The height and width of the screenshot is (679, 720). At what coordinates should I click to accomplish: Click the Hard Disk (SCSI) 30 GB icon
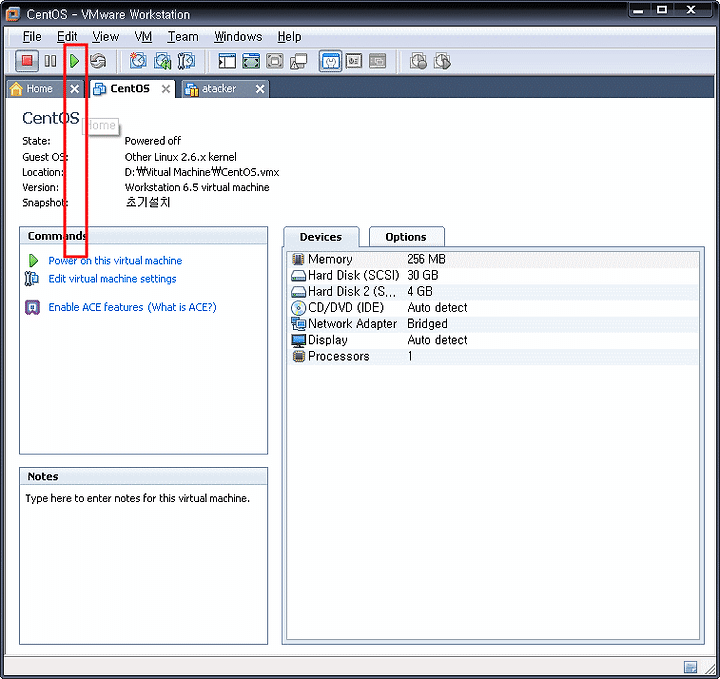(298, 275)
